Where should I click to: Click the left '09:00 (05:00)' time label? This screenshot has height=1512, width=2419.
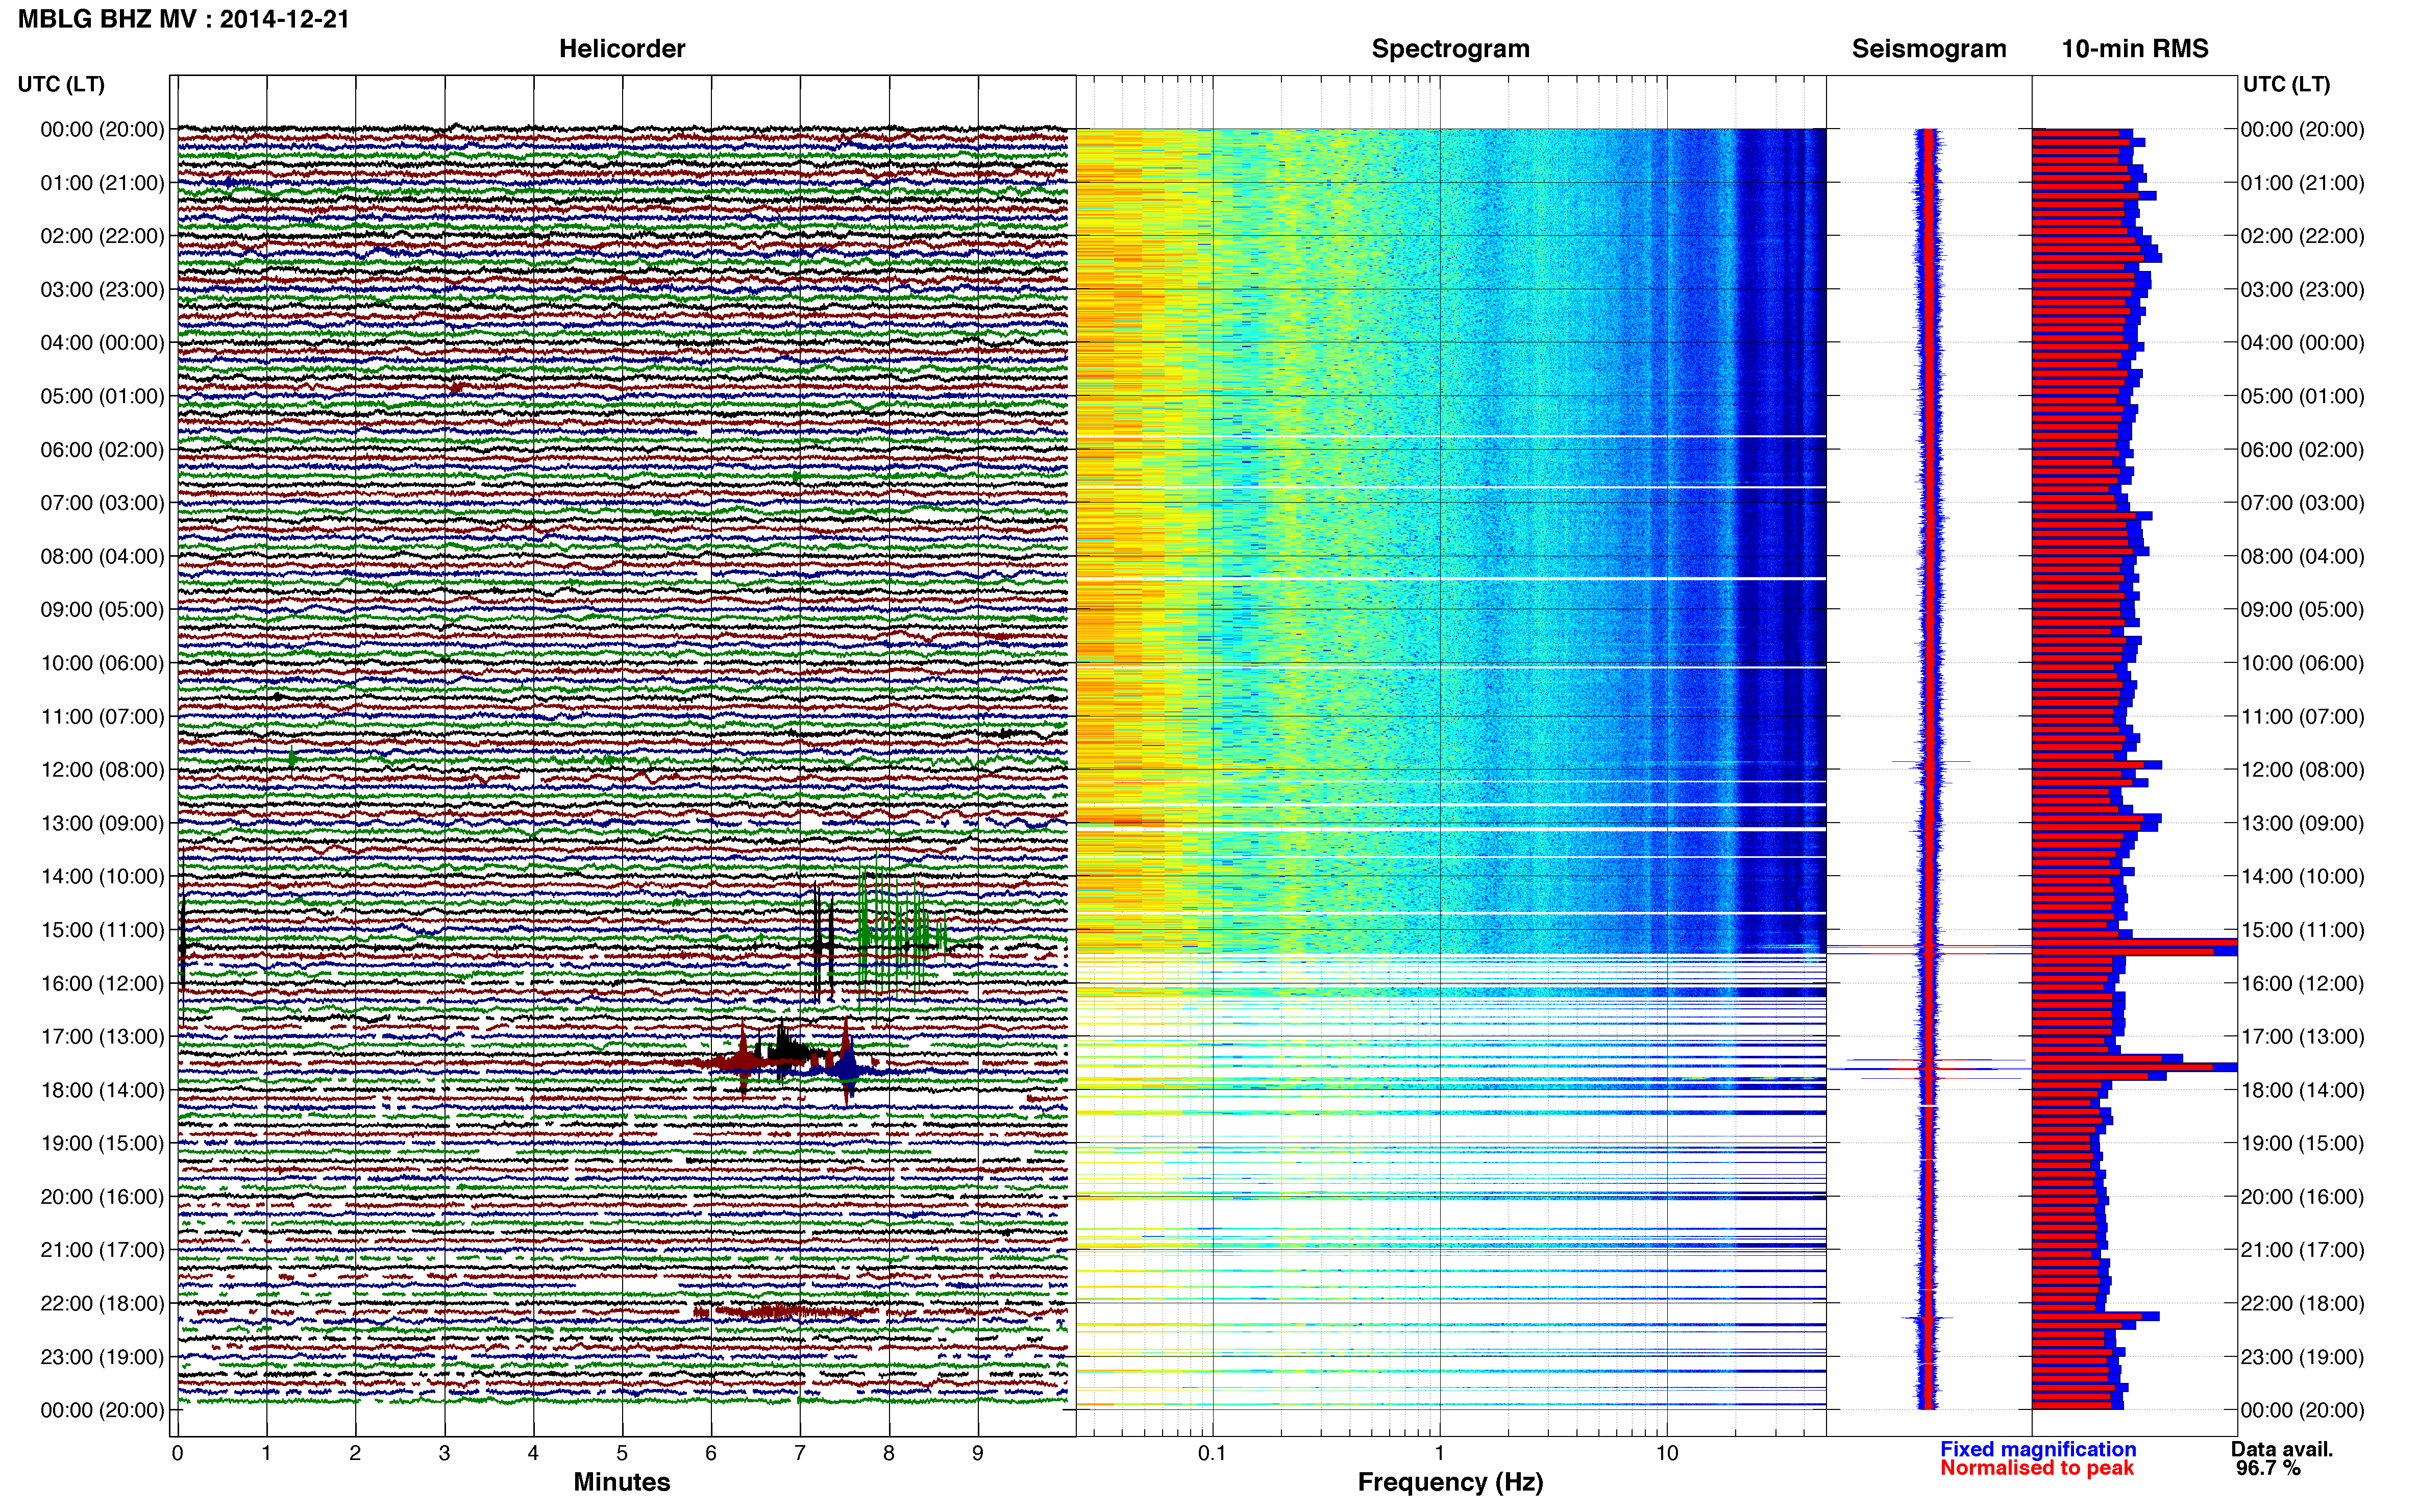(102, 609)
